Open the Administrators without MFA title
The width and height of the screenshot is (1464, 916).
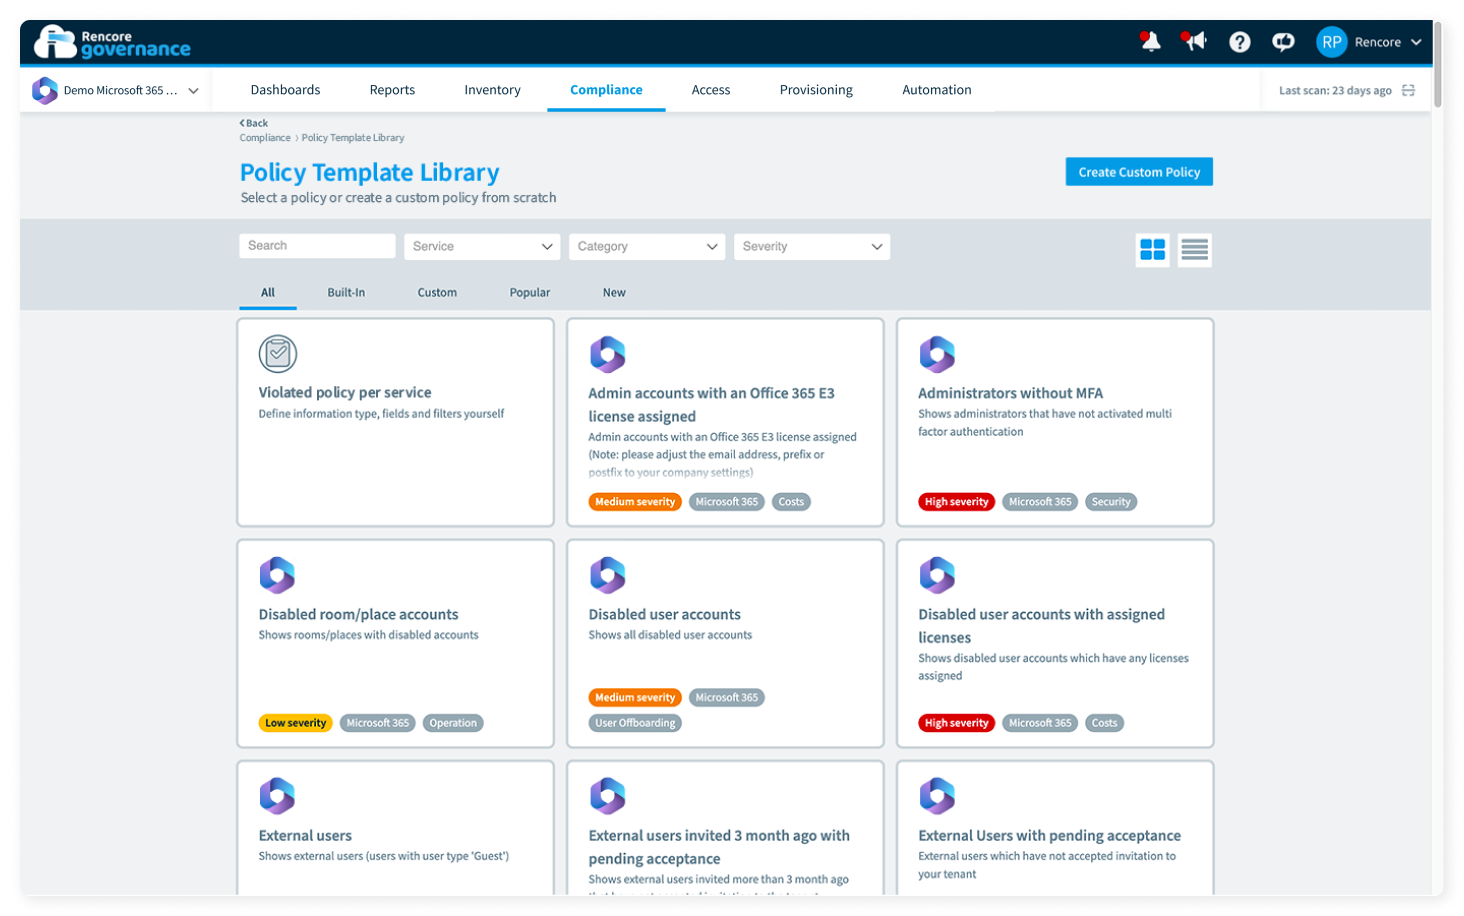click(x=1010, y=393)
